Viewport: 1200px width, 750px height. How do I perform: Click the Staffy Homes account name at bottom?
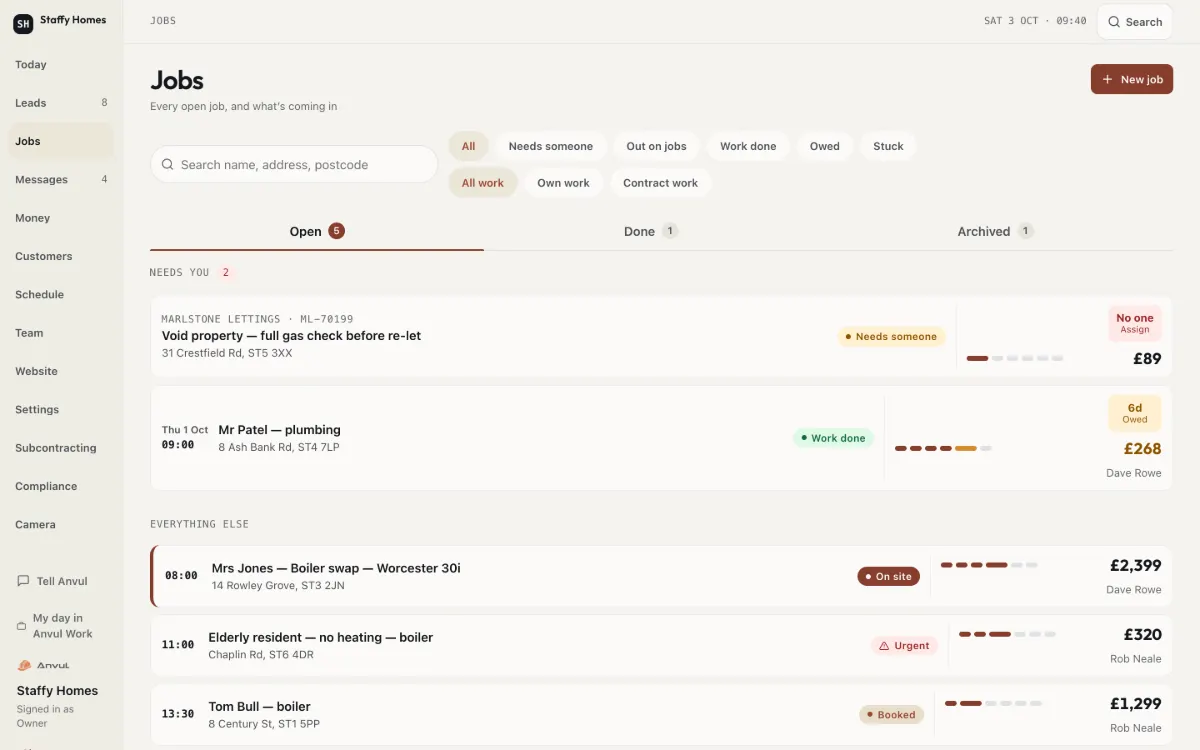57,691
